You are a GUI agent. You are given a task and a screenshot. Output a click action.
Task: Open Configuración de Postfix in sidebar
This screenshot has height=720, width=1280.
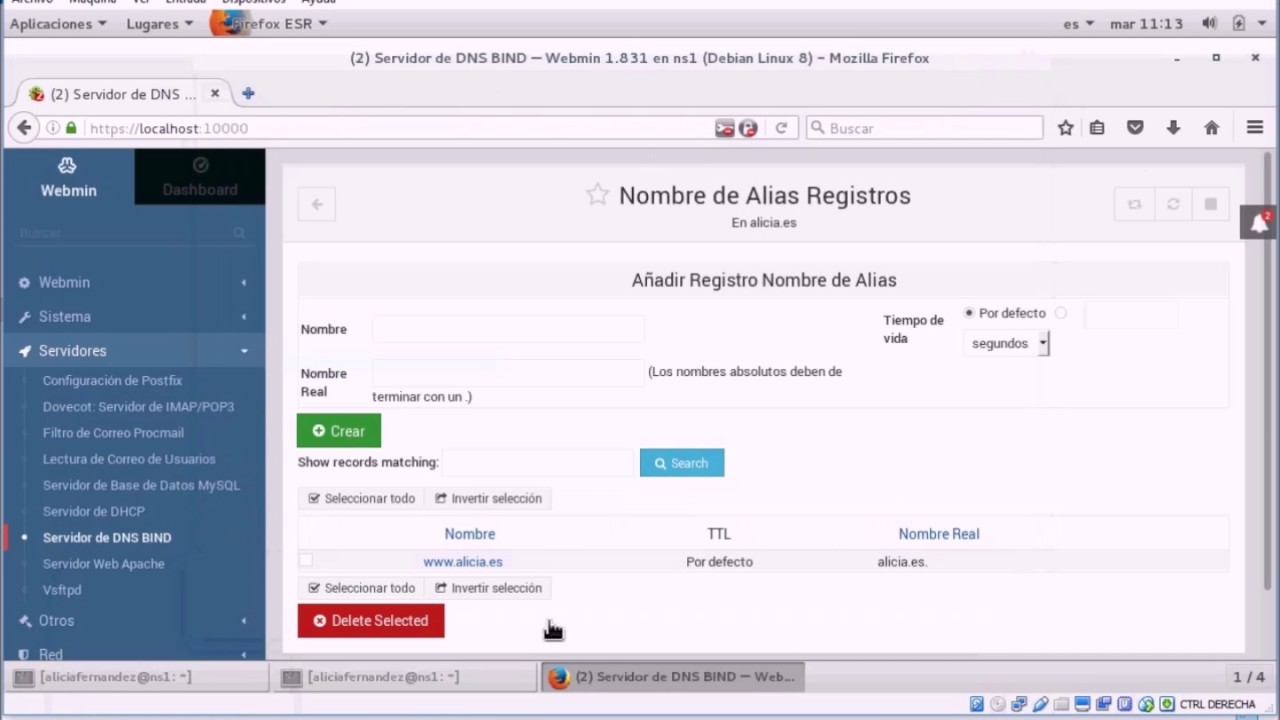112,380
